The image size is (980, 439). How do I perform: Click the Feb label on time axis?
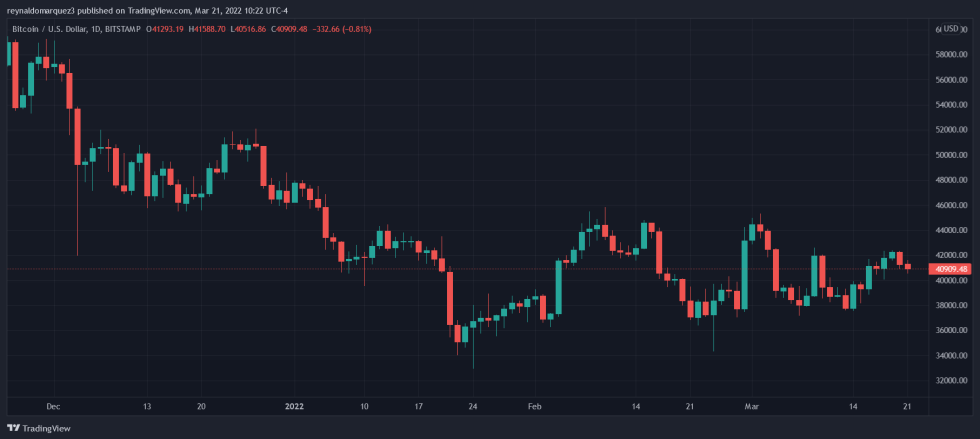click(x=534, y=406)
